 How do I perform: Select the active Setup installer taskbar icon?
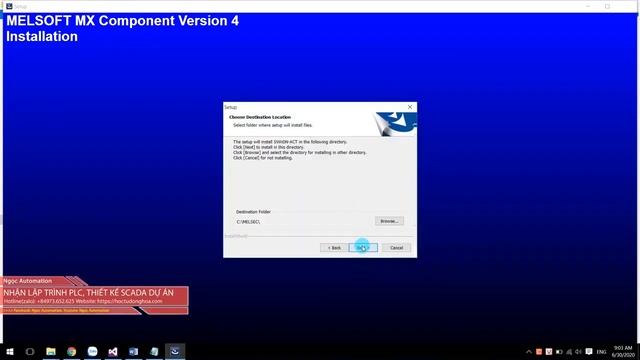tap(175, 351)
